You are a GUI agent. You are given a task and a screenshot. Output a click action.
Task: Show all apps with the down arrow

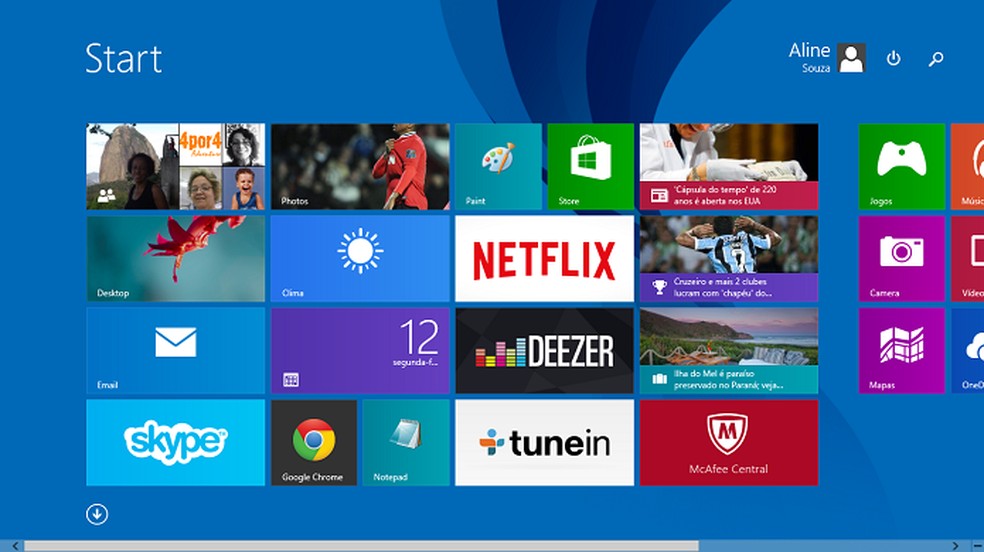click(97, 514)
